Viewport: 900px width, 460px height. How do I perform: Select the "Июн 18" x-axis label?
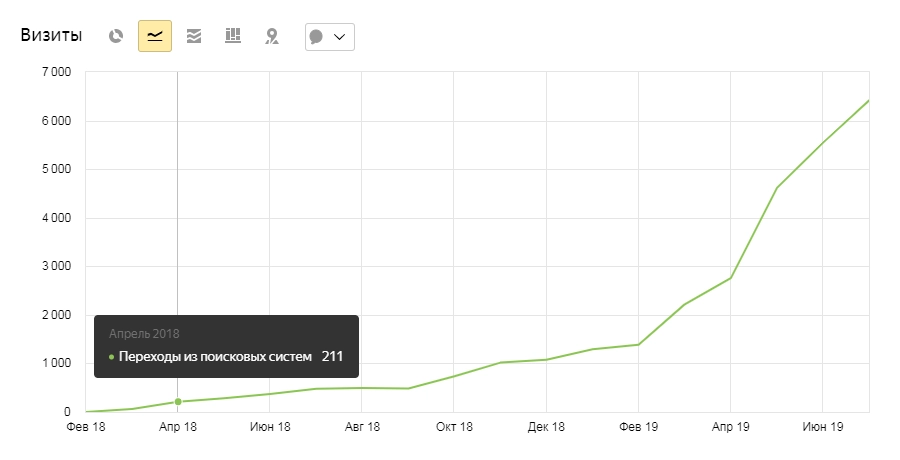(270, 427)
